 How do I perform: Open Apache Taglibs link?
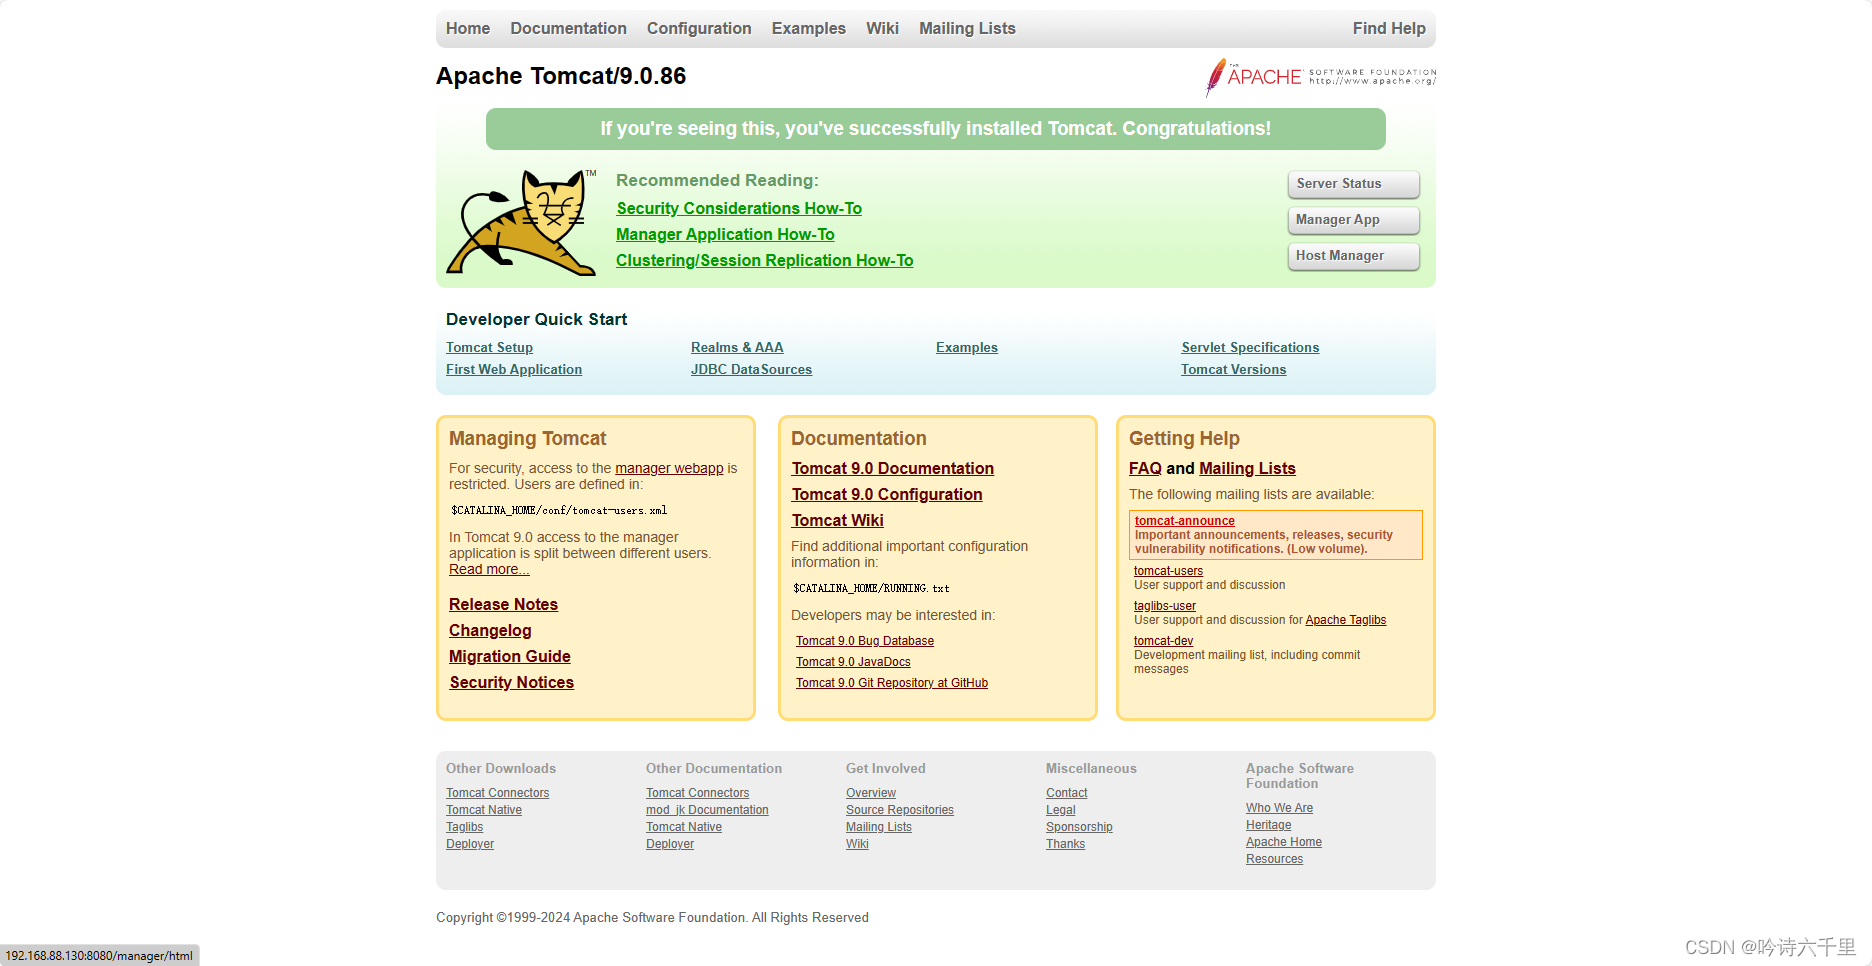pyautogui.click(x=1346, y=620)
